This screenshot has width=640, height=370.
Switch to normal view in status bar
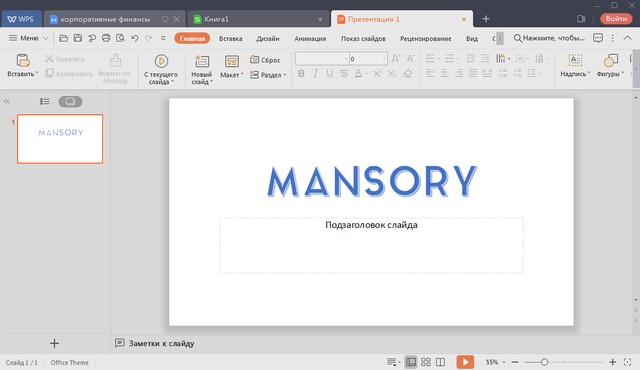coord(411,362)
